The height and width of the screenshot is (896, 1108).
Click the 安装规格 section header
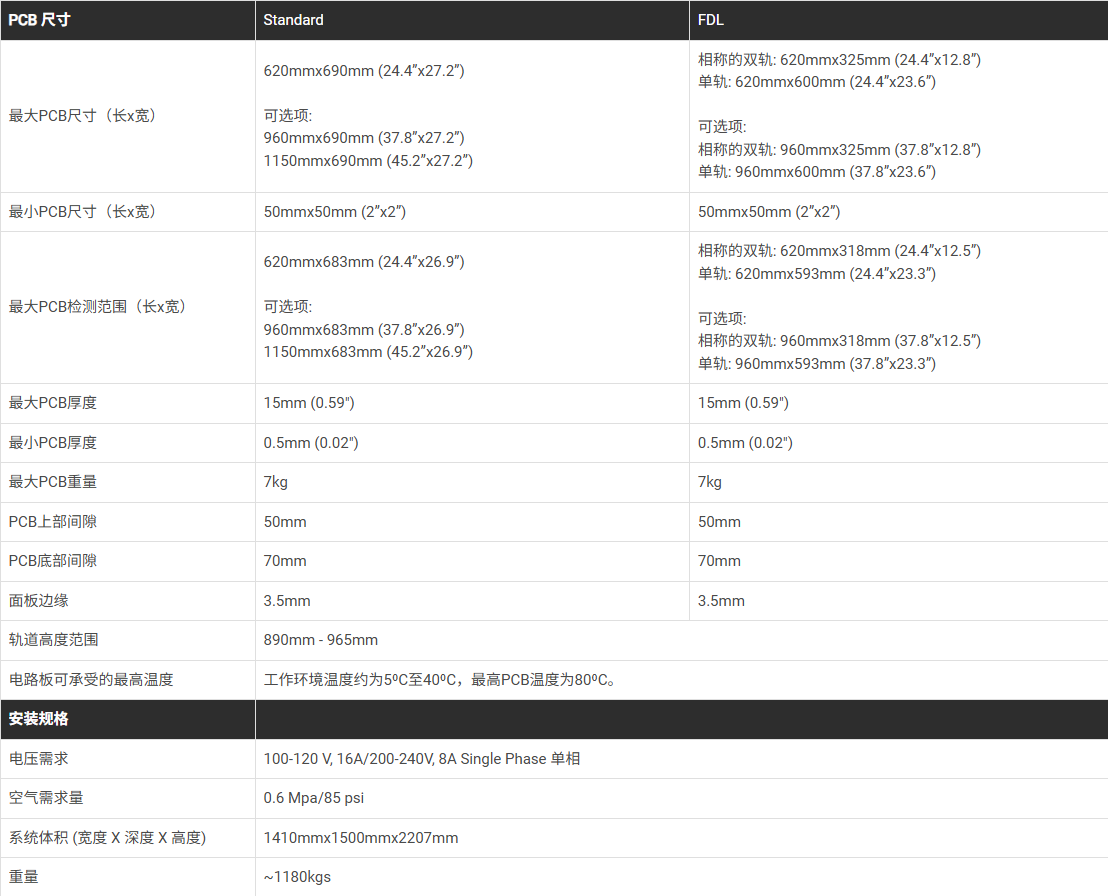pos(39,719)
